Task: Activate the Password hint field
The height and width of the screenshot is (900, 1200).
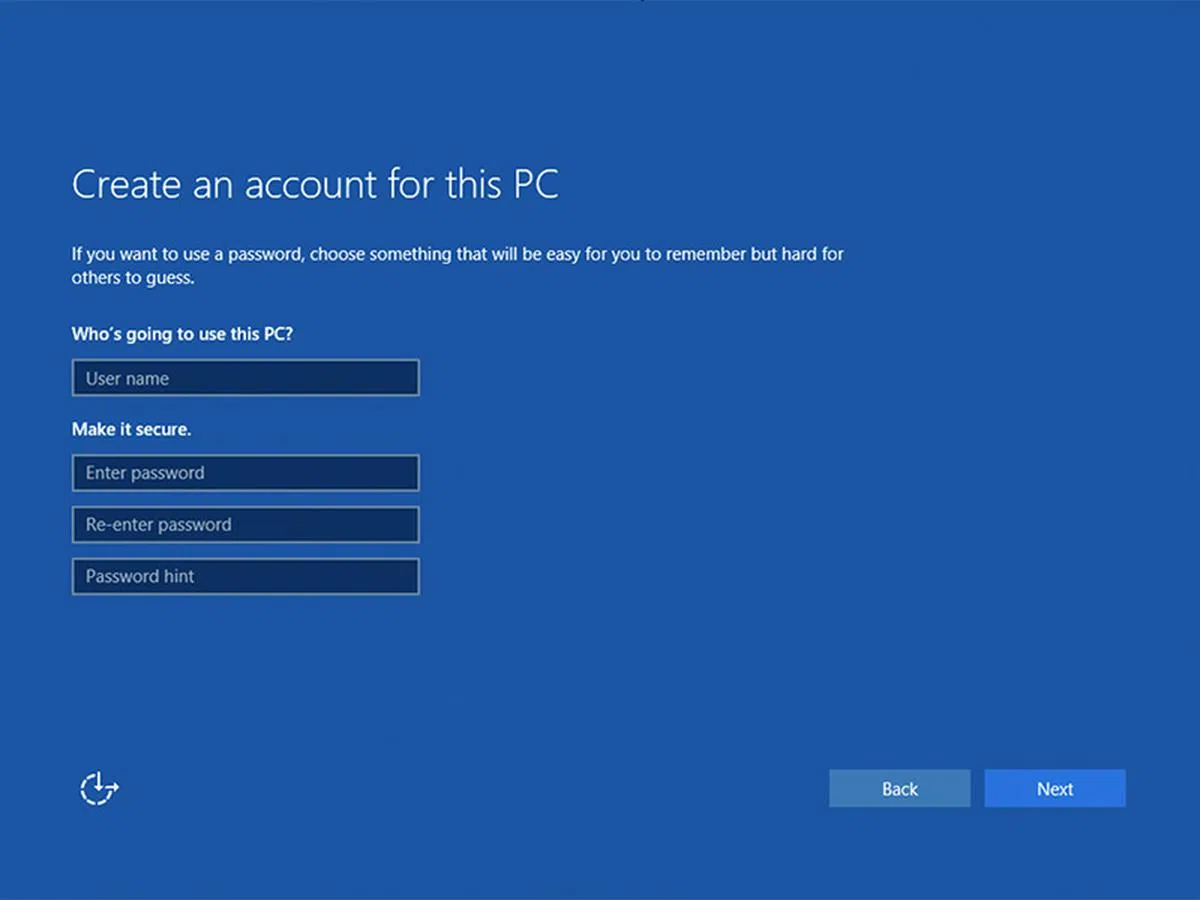Action: 245,577
